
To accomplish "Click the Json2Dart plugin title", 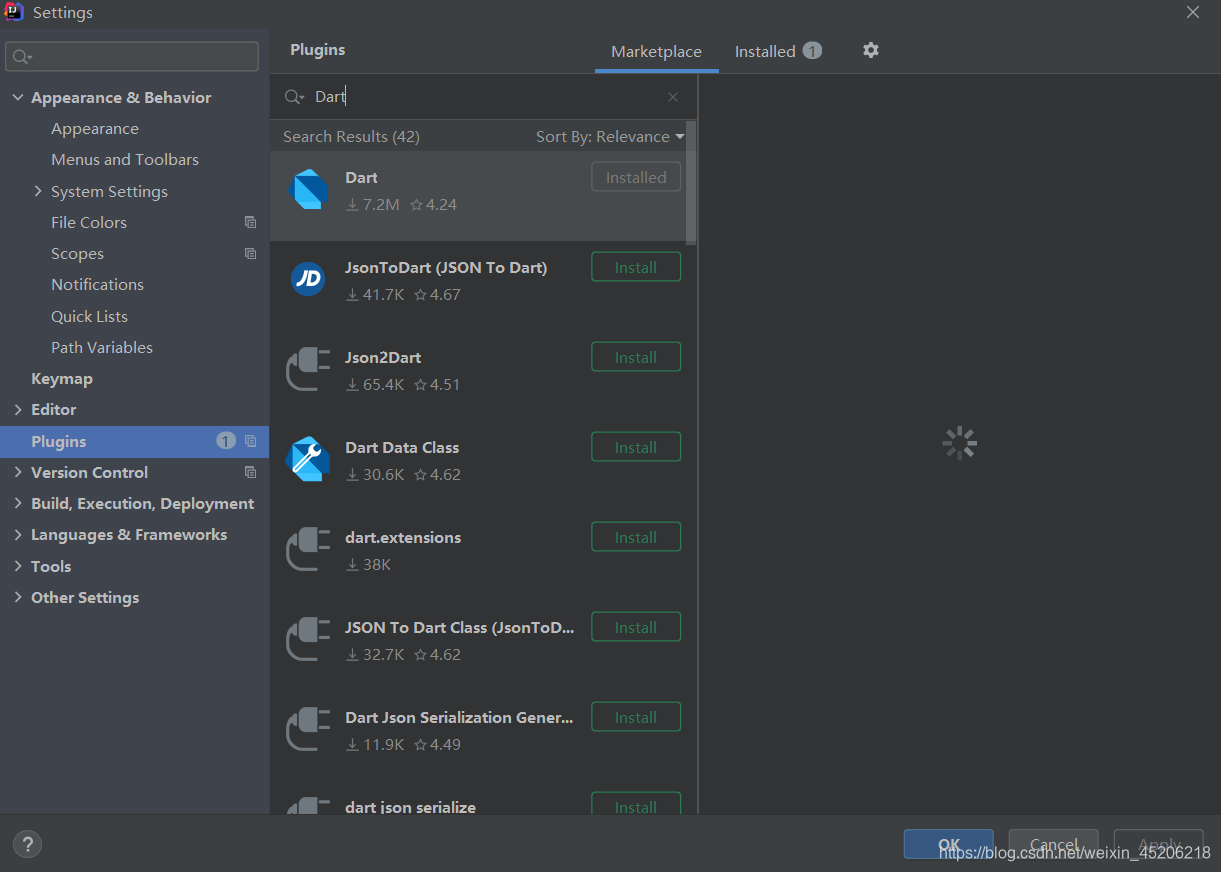I will (383, 357).
